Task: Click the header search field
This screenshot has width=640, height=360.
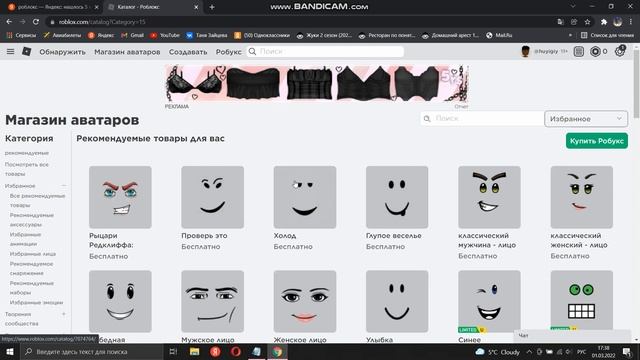Action: 325,51
